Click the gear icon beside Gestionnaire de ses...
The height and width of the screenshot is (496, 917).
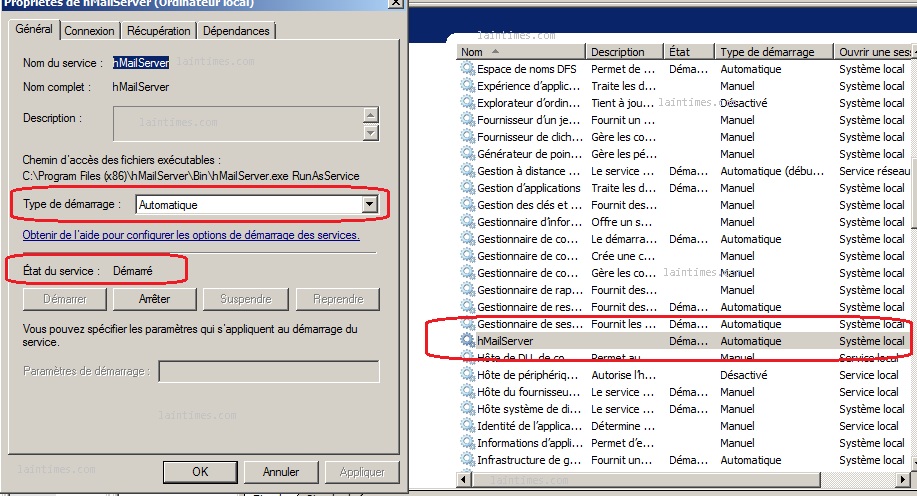click(467, 323)
